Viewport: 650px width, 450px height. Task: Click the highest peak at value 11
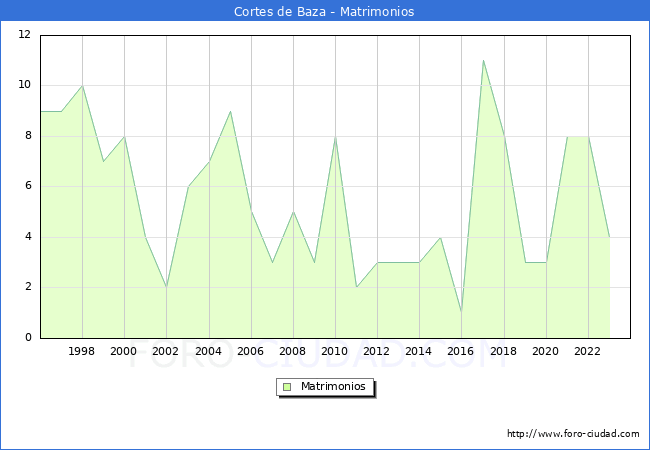483,60
